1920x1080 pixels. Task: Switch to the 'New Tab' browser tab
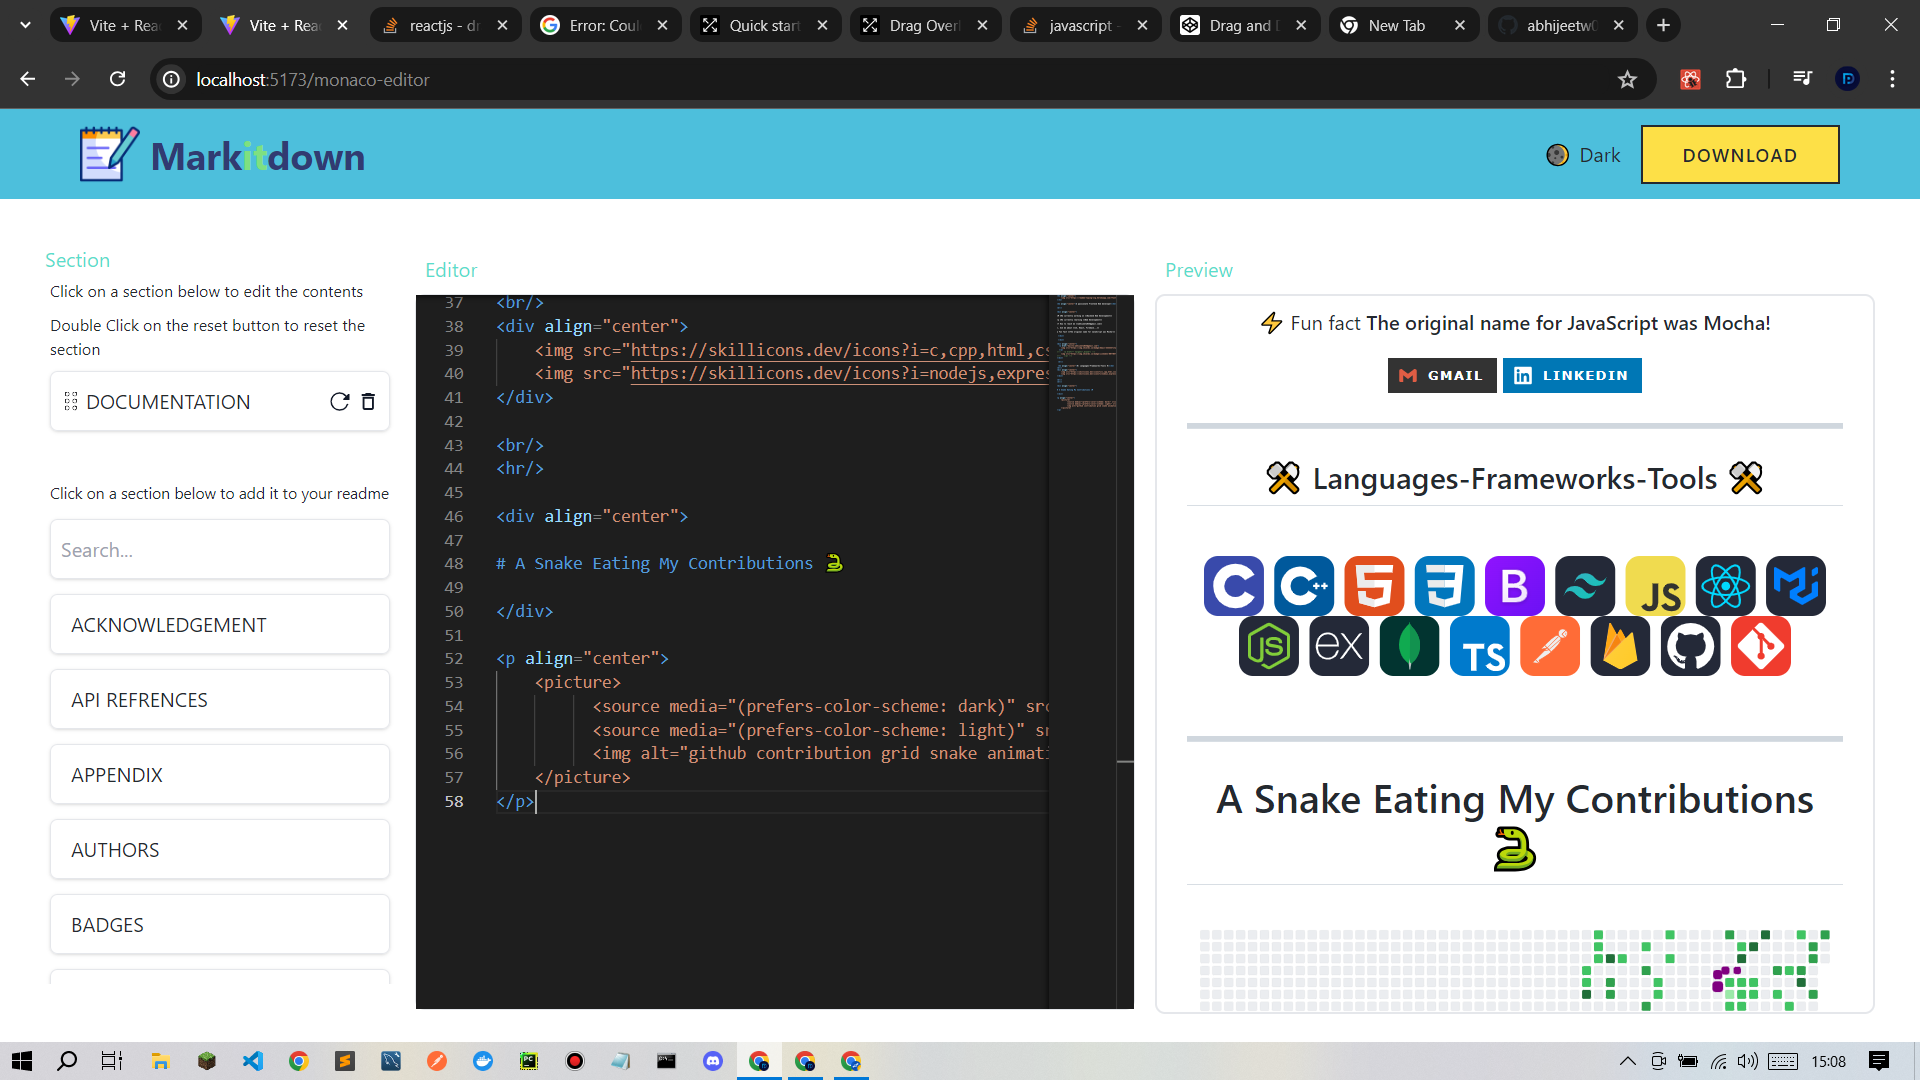(1396, 25)
